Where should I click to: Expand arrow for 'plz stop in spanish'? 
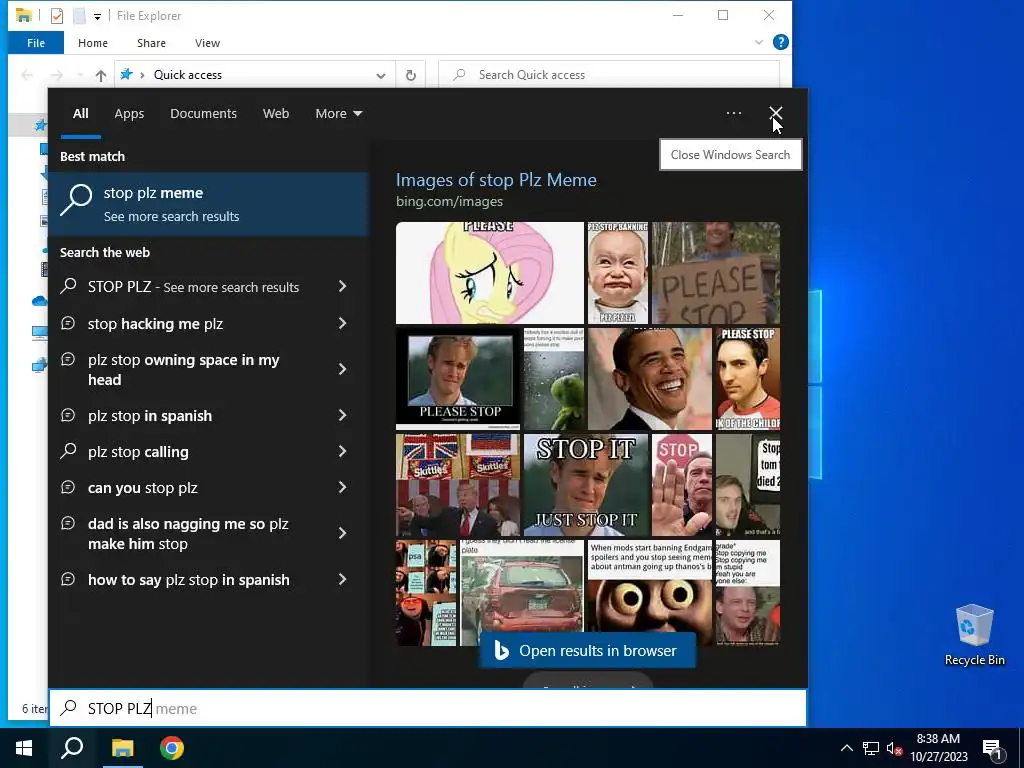pyautogui.click(x=342, y=415)
